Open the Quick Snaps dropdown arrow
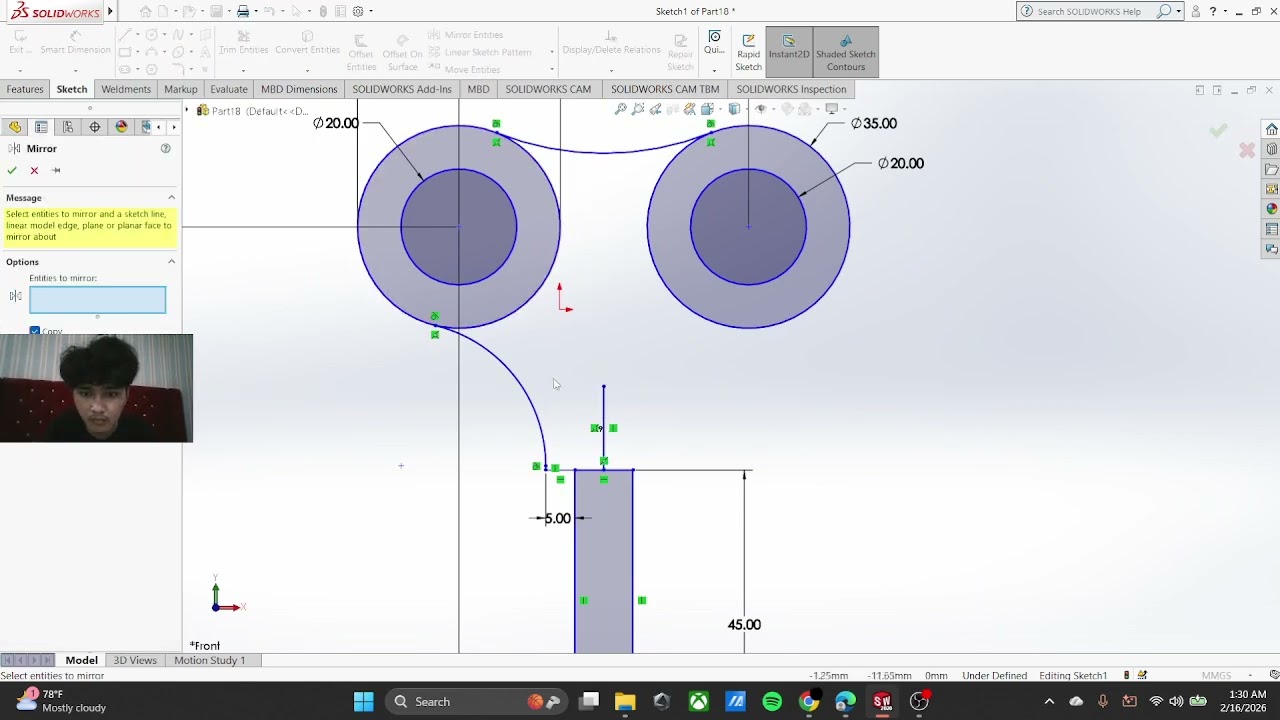Image resolution: width=1280 pixels, height=720 pixels. point(714,70)
